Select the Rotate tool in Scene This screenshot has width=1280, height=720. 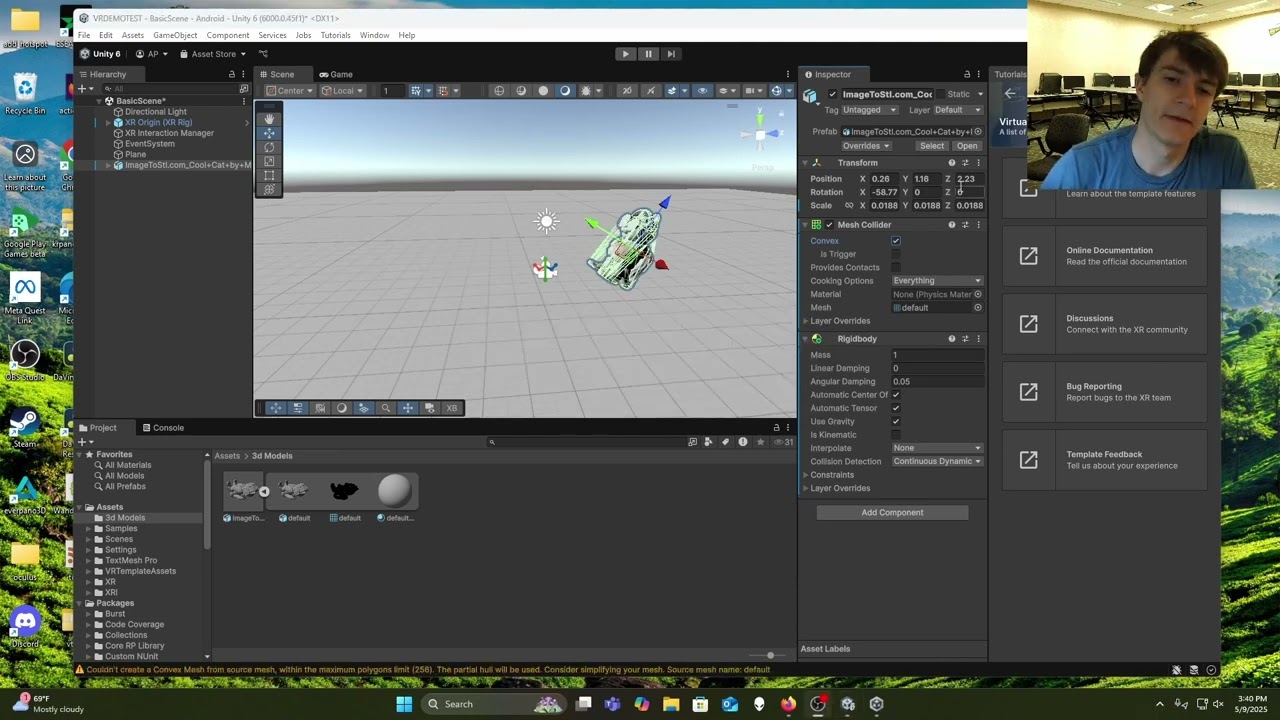pos(269,147)
